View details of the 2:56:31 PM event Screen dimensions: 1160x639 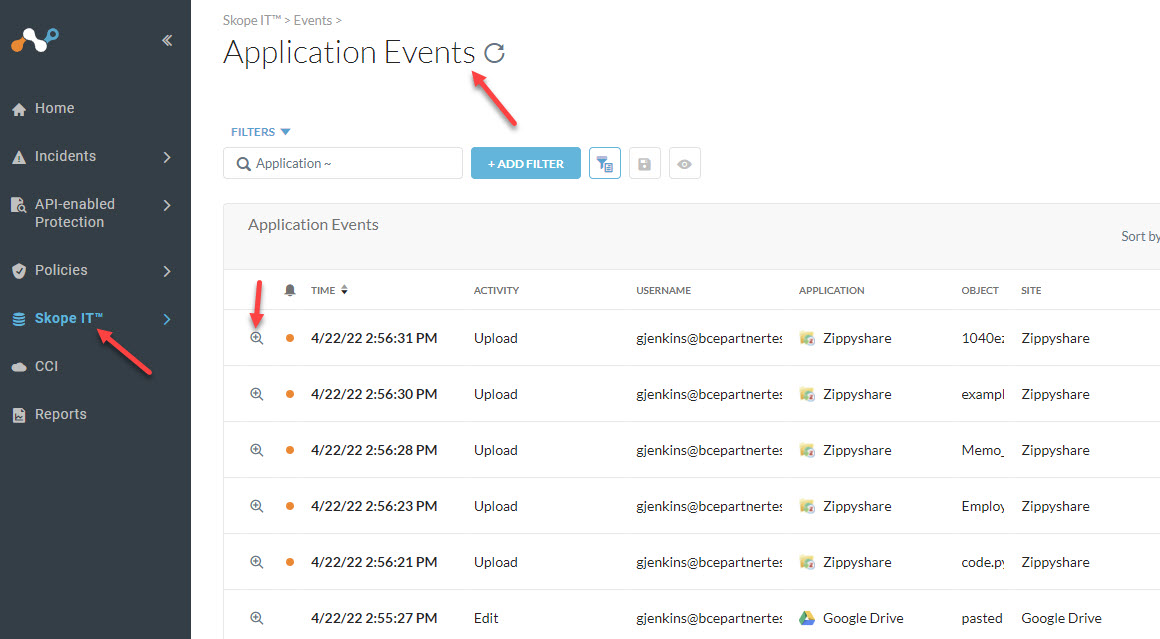257,338
